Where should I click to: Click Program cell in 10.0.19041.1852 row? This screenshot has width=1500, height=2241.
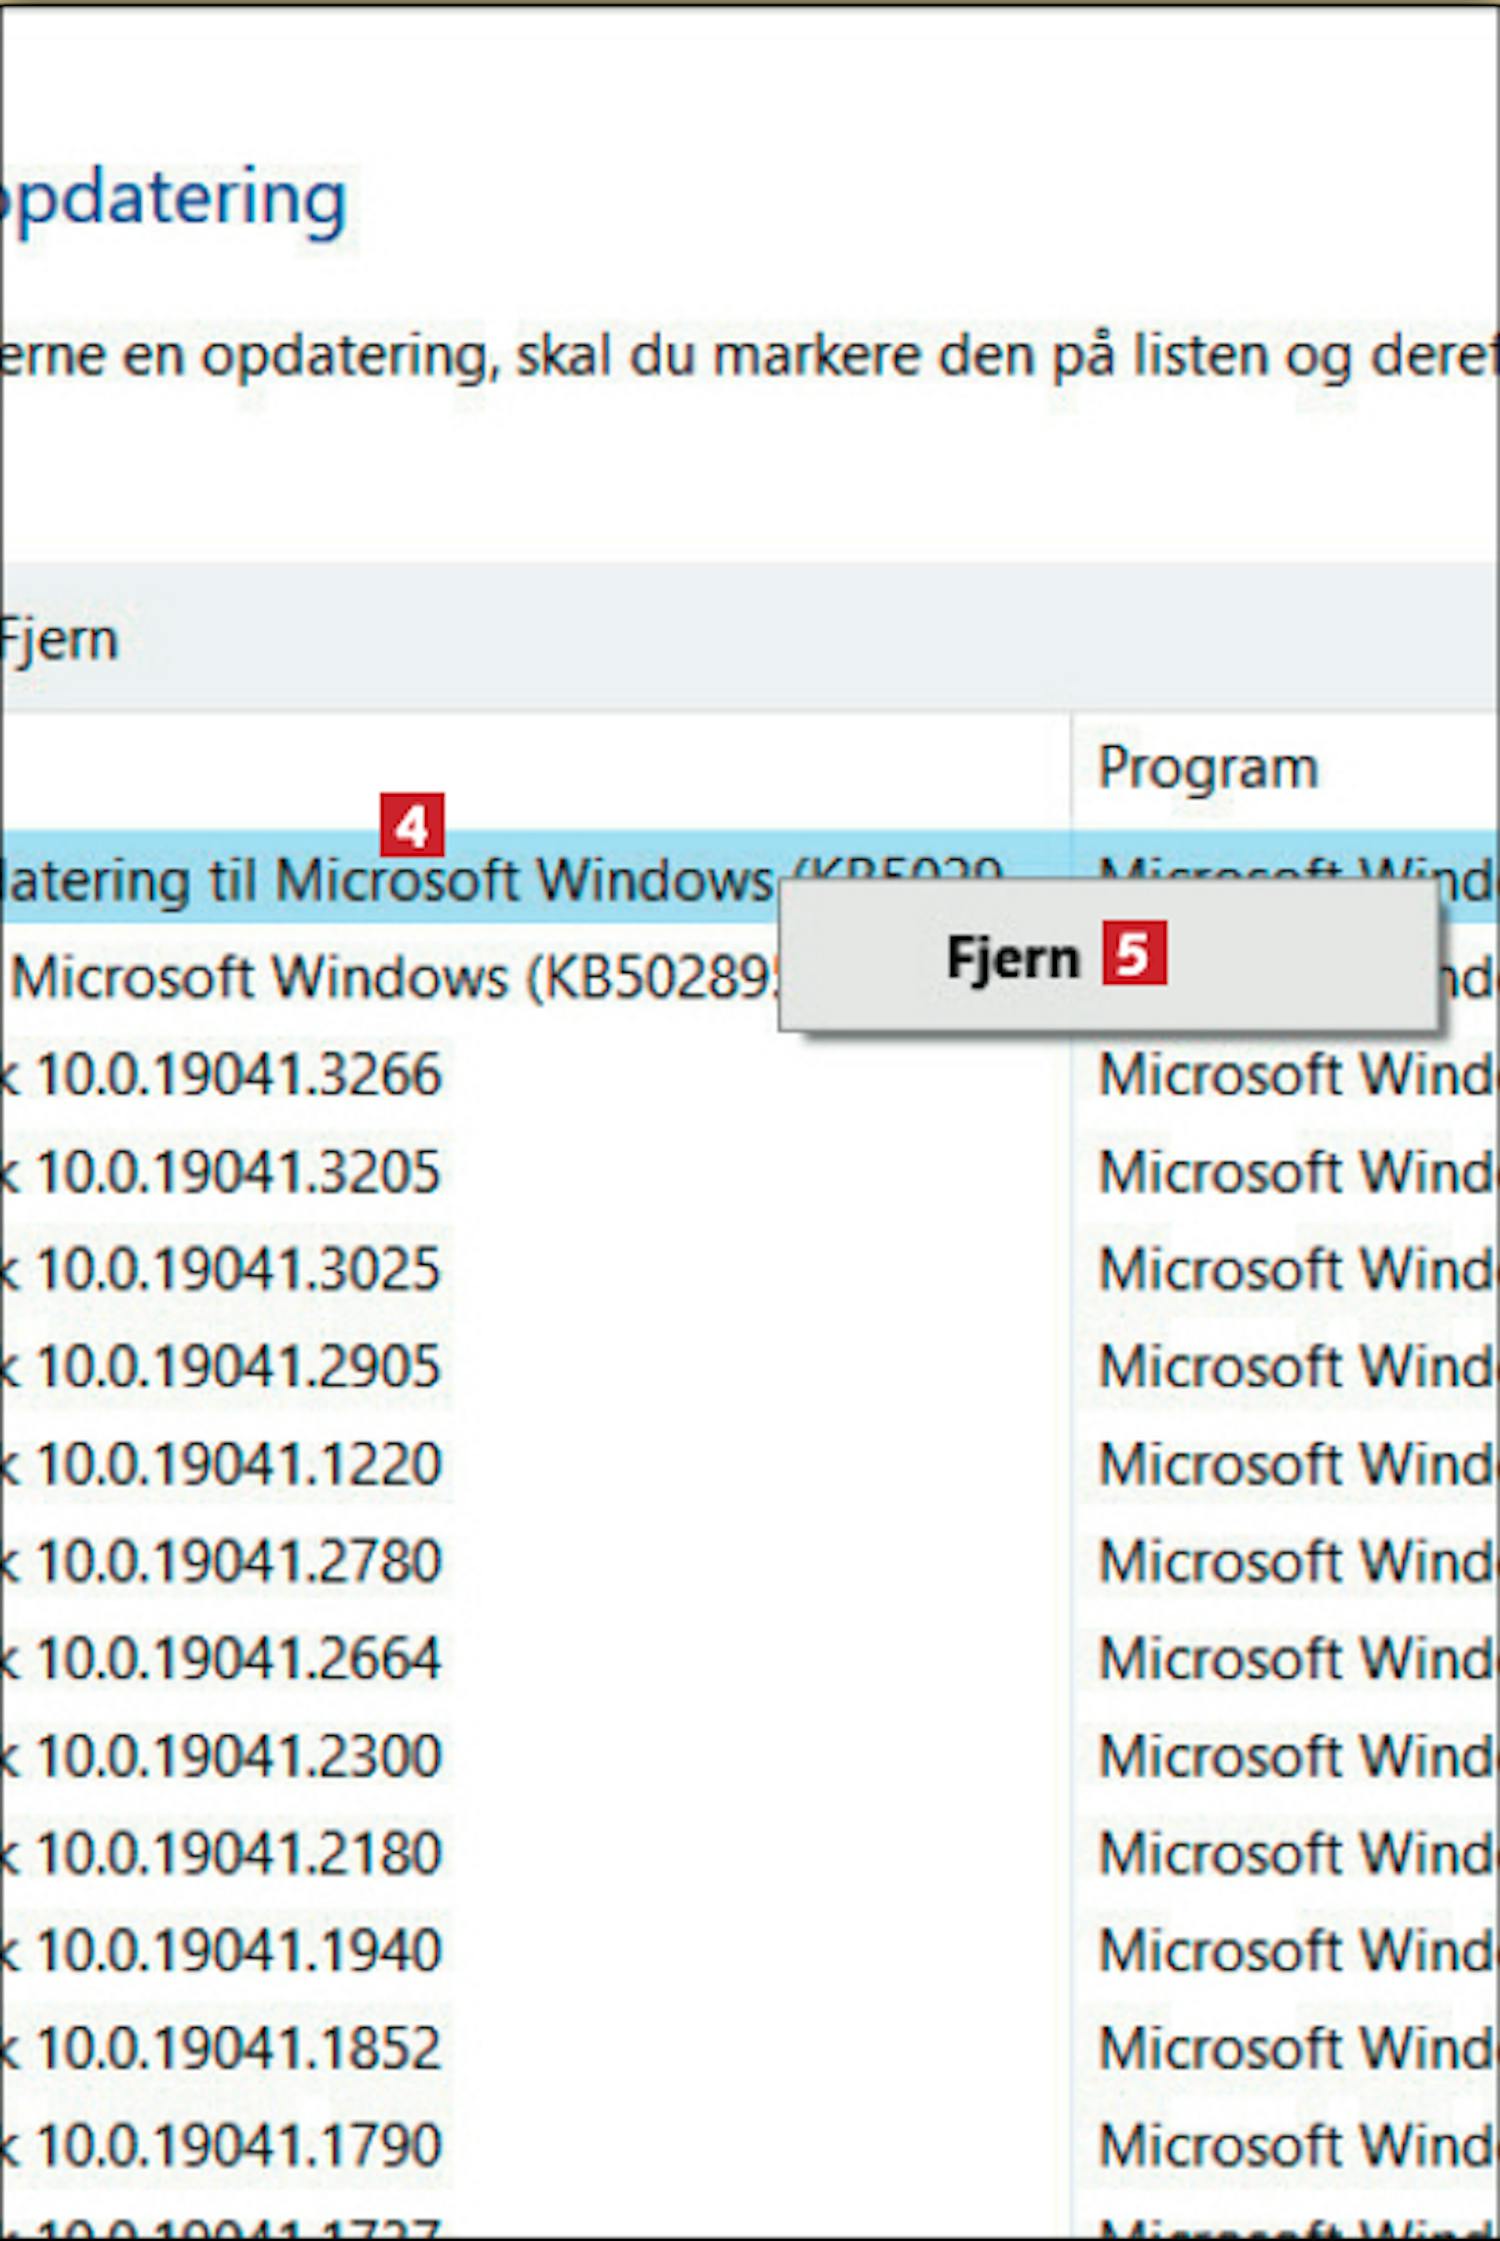coord(1298,2047)
